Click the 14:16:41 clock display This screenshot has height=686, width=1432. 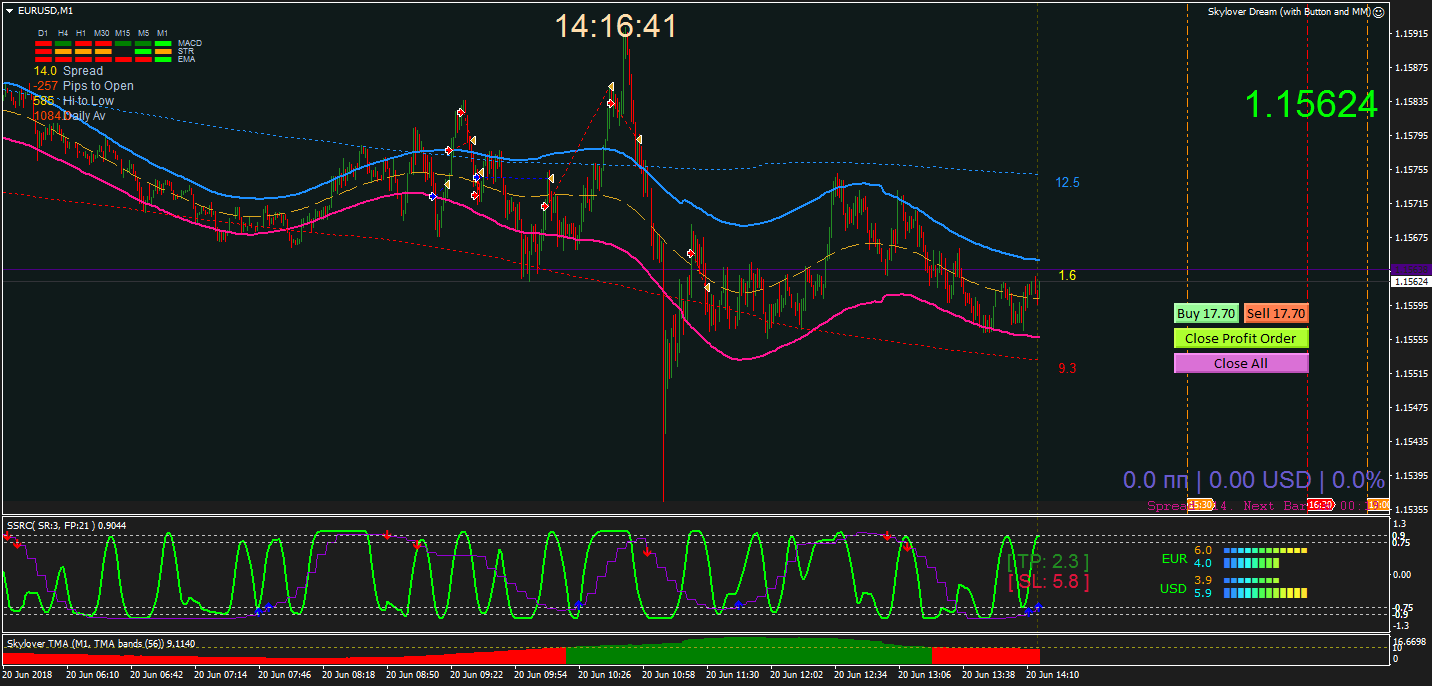click(616, 26)
